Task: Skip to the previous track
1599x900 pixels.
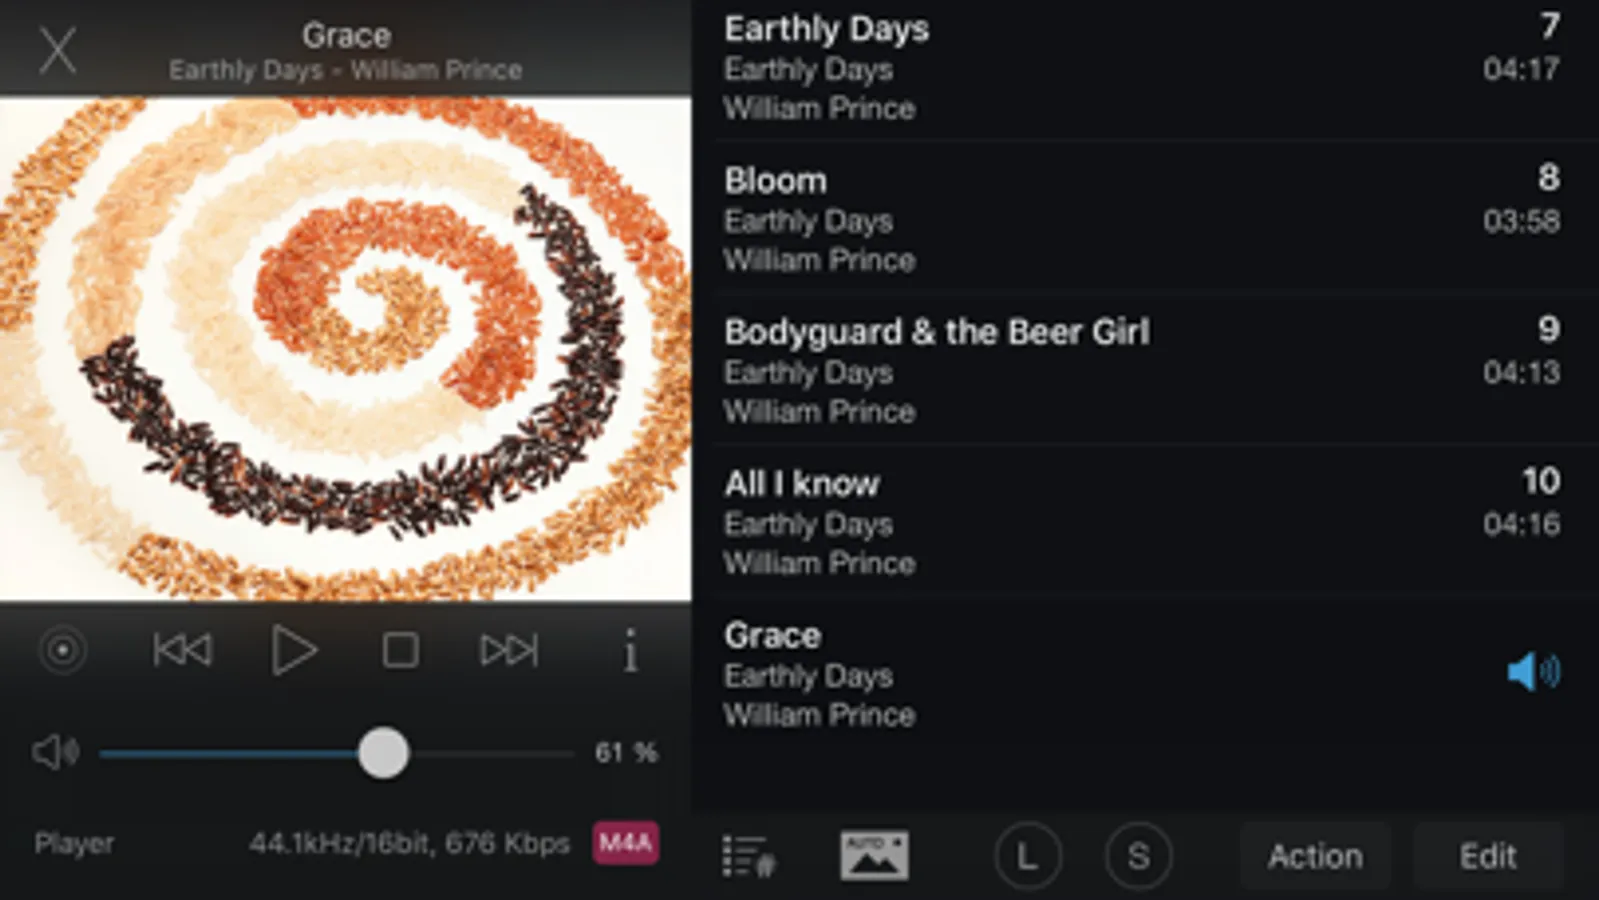Action: click(x=182, y=650)
